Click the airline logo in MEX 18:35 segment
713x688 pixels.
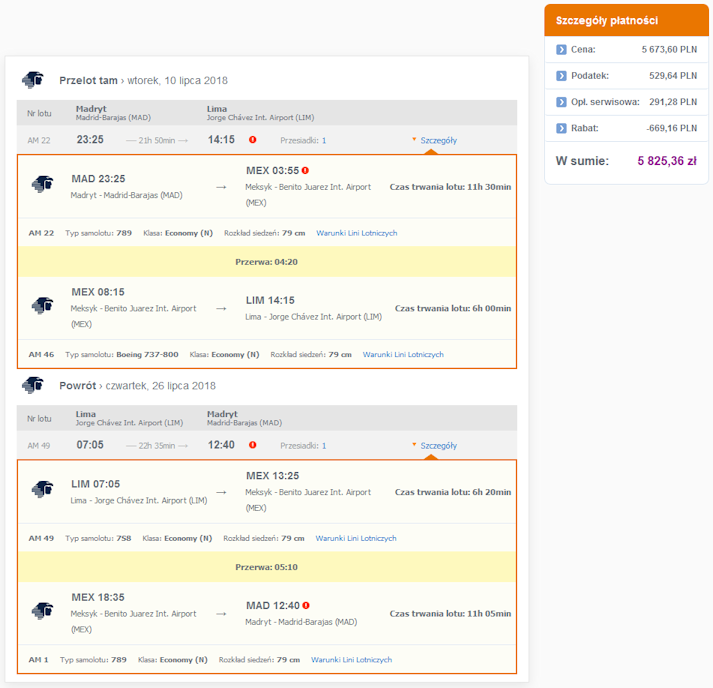point(42,611)
